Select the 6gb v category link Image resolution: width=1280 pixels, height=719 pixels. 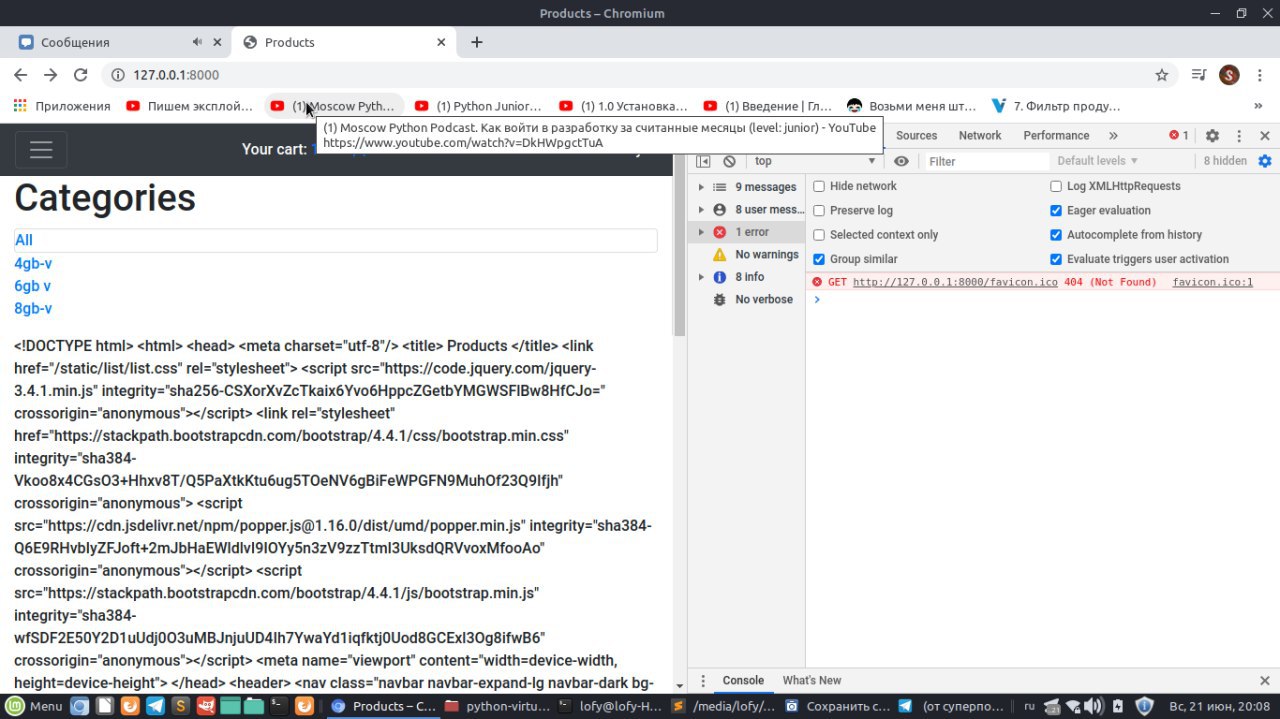(33, 286)
